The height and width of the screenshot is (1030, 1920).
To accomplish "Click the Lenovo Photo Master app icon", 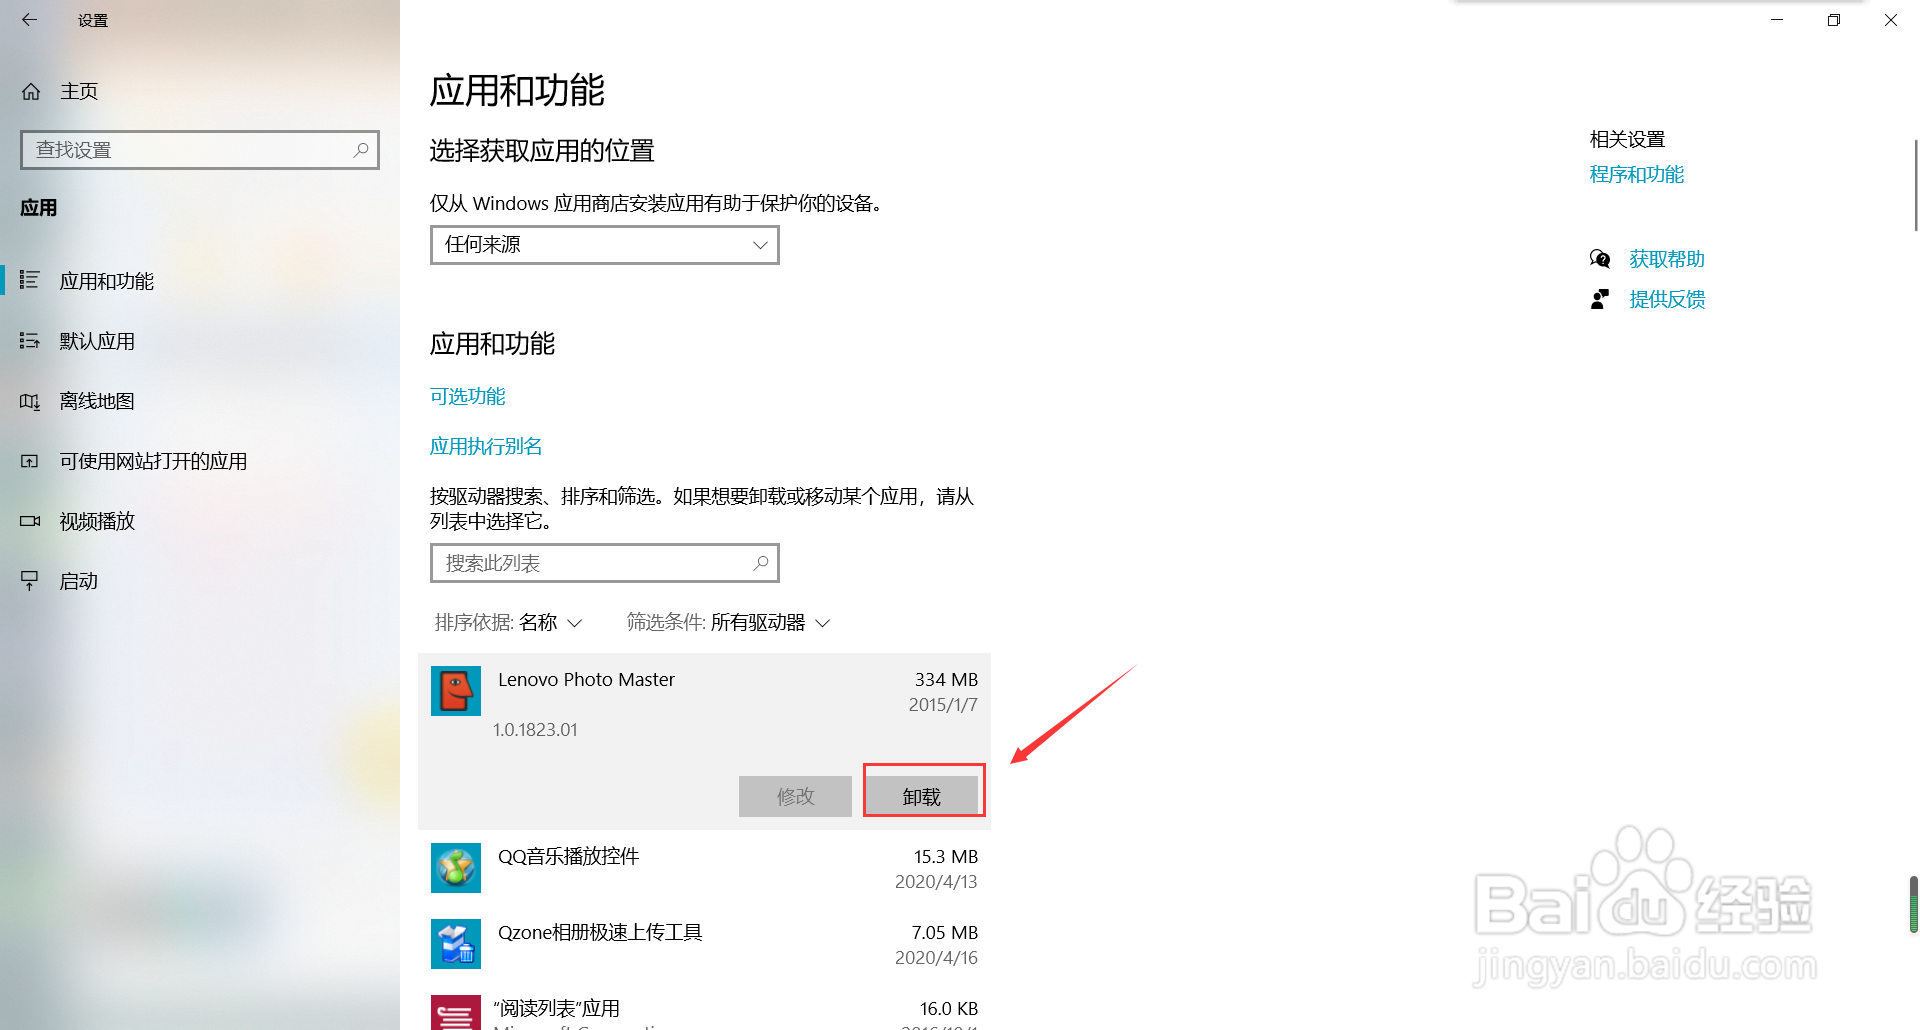I will [x=456, y=691].
